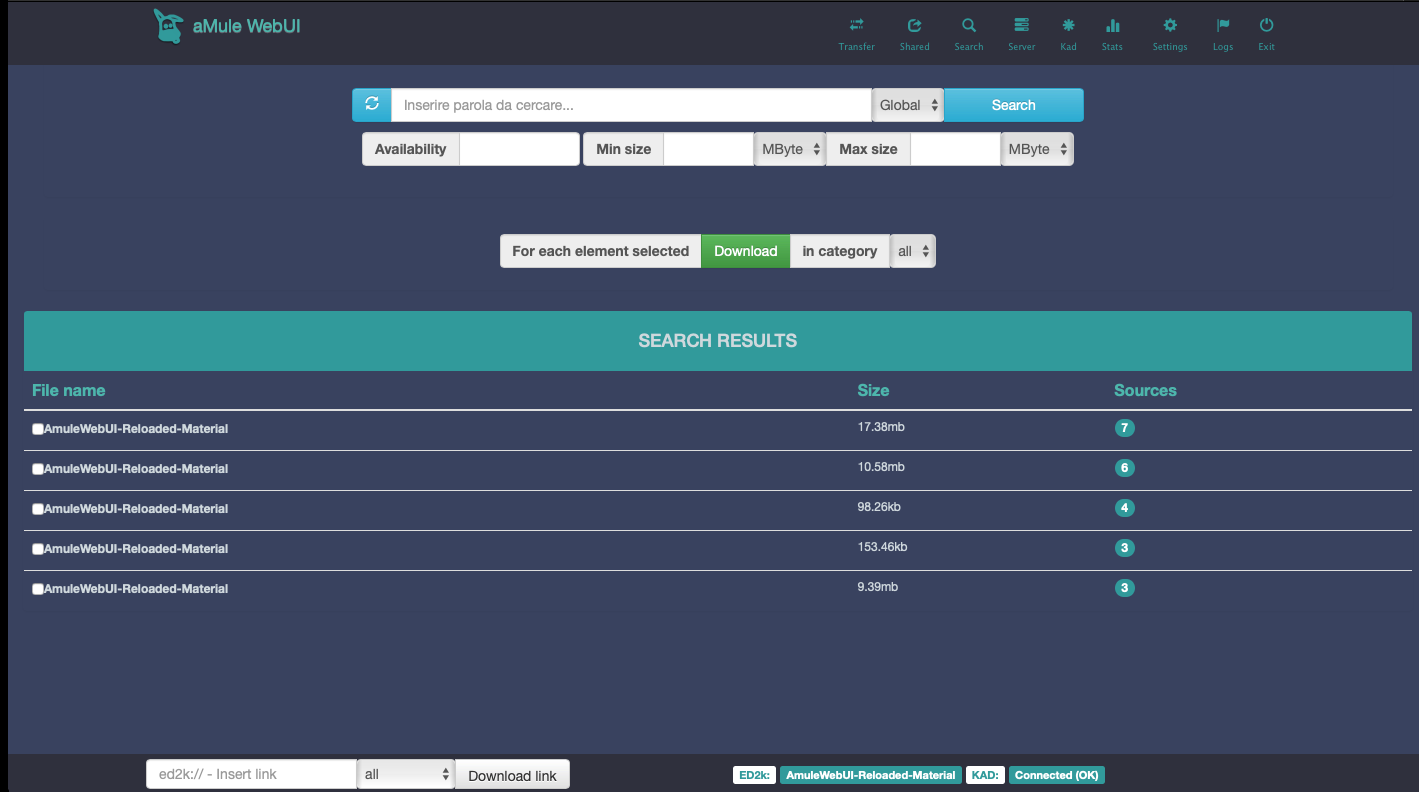Open the Min size MByte unit dropdown
Screen dimensions: 1419x792
click(x=789, y=149)
